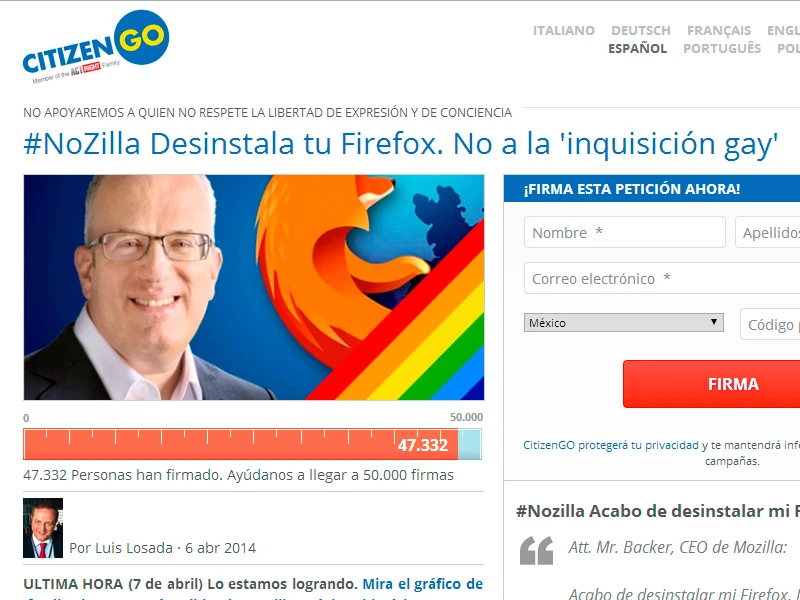Focus the Código postal field
This screenshot has height=600, width=800.
[770, 324]
